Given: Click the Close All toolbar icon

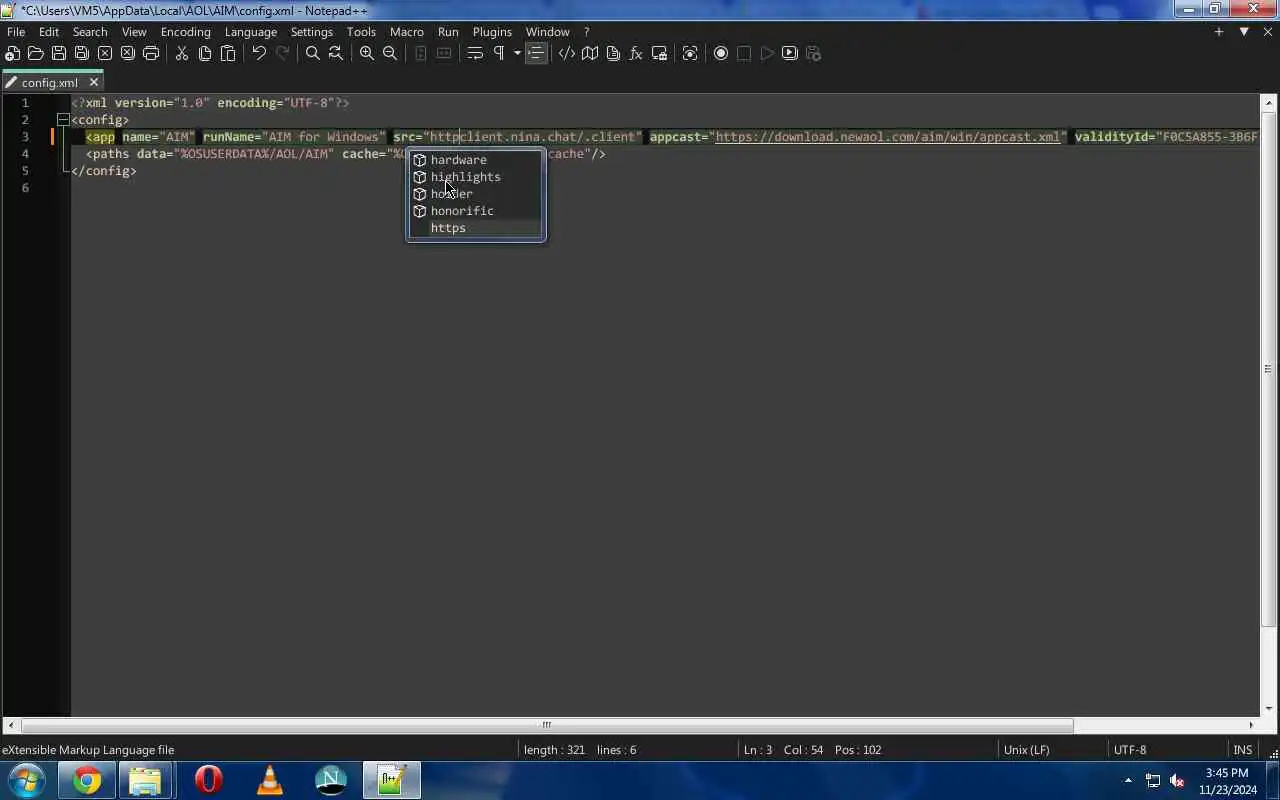Looking at the screenshot, I should [128, 53].
